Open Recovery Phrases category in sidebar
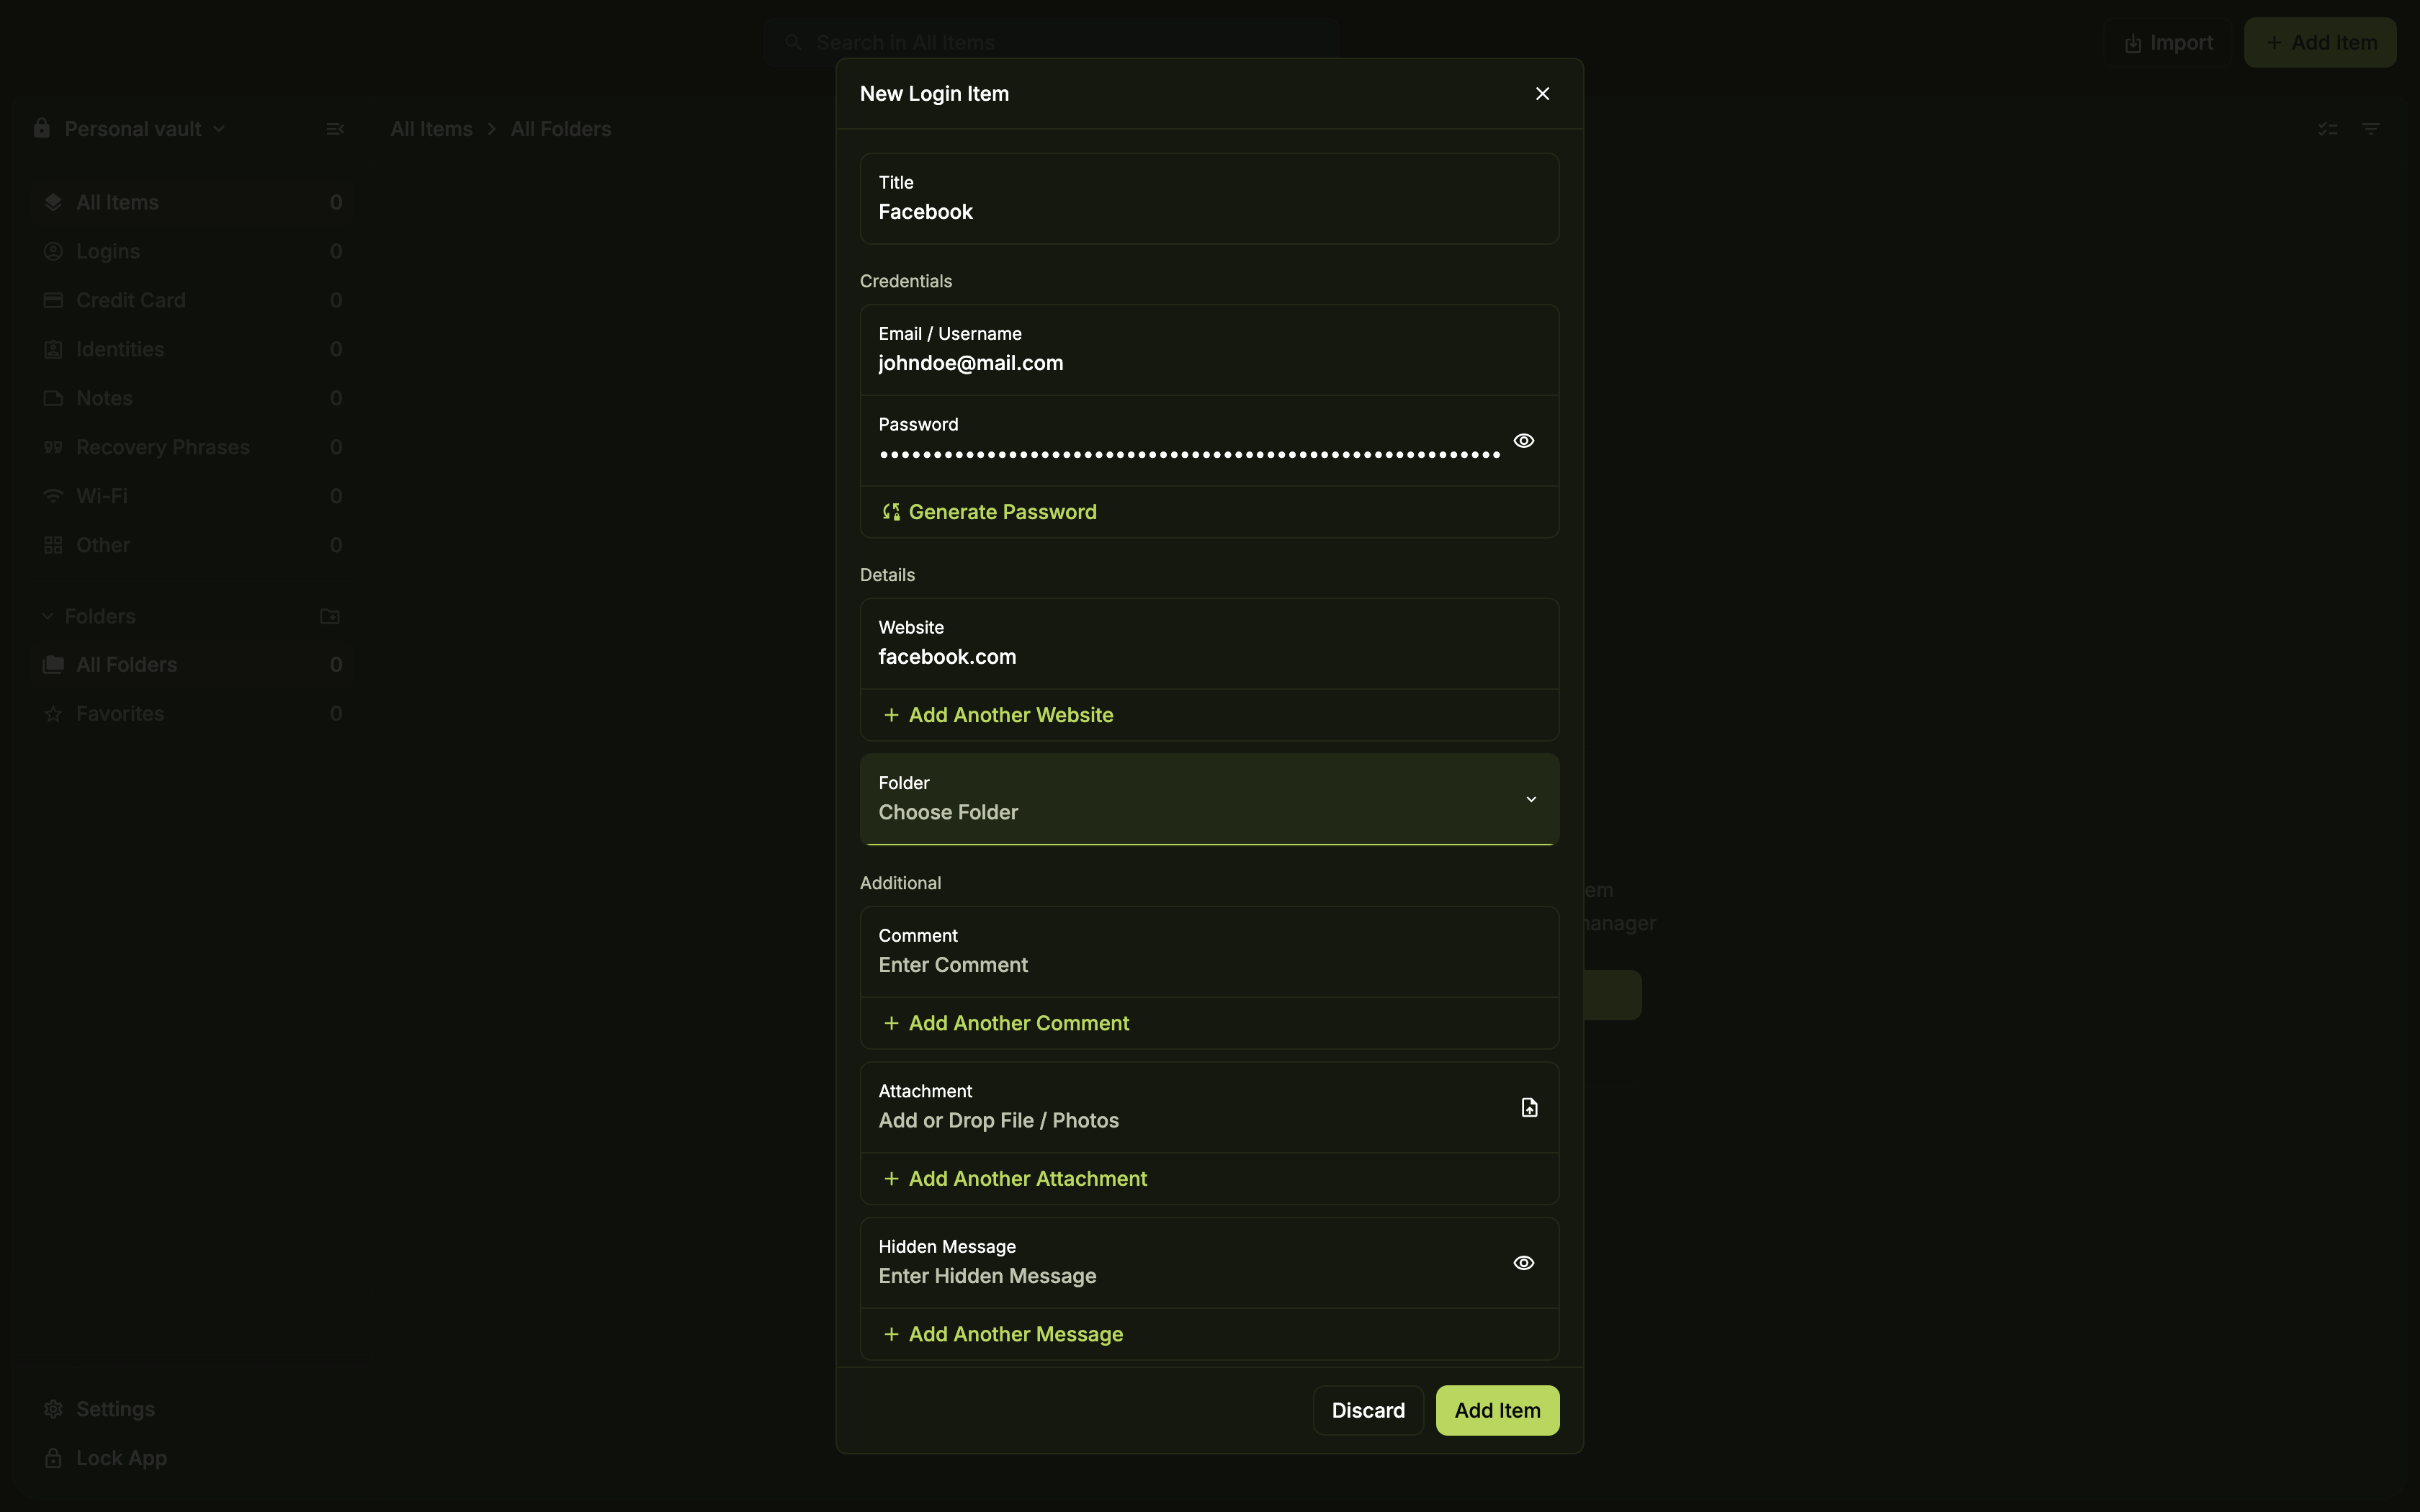 click(x=163, y=447)
